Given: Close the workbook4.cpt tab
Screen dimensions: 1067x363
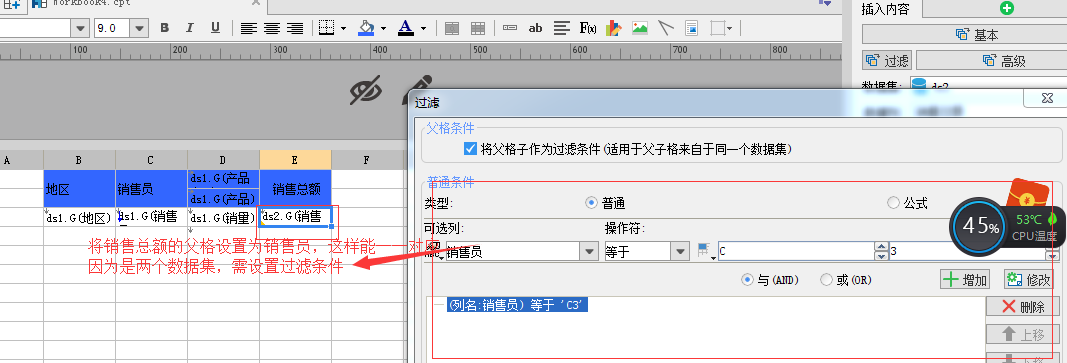Looking at the screenshot, I should tap(255, 3).
